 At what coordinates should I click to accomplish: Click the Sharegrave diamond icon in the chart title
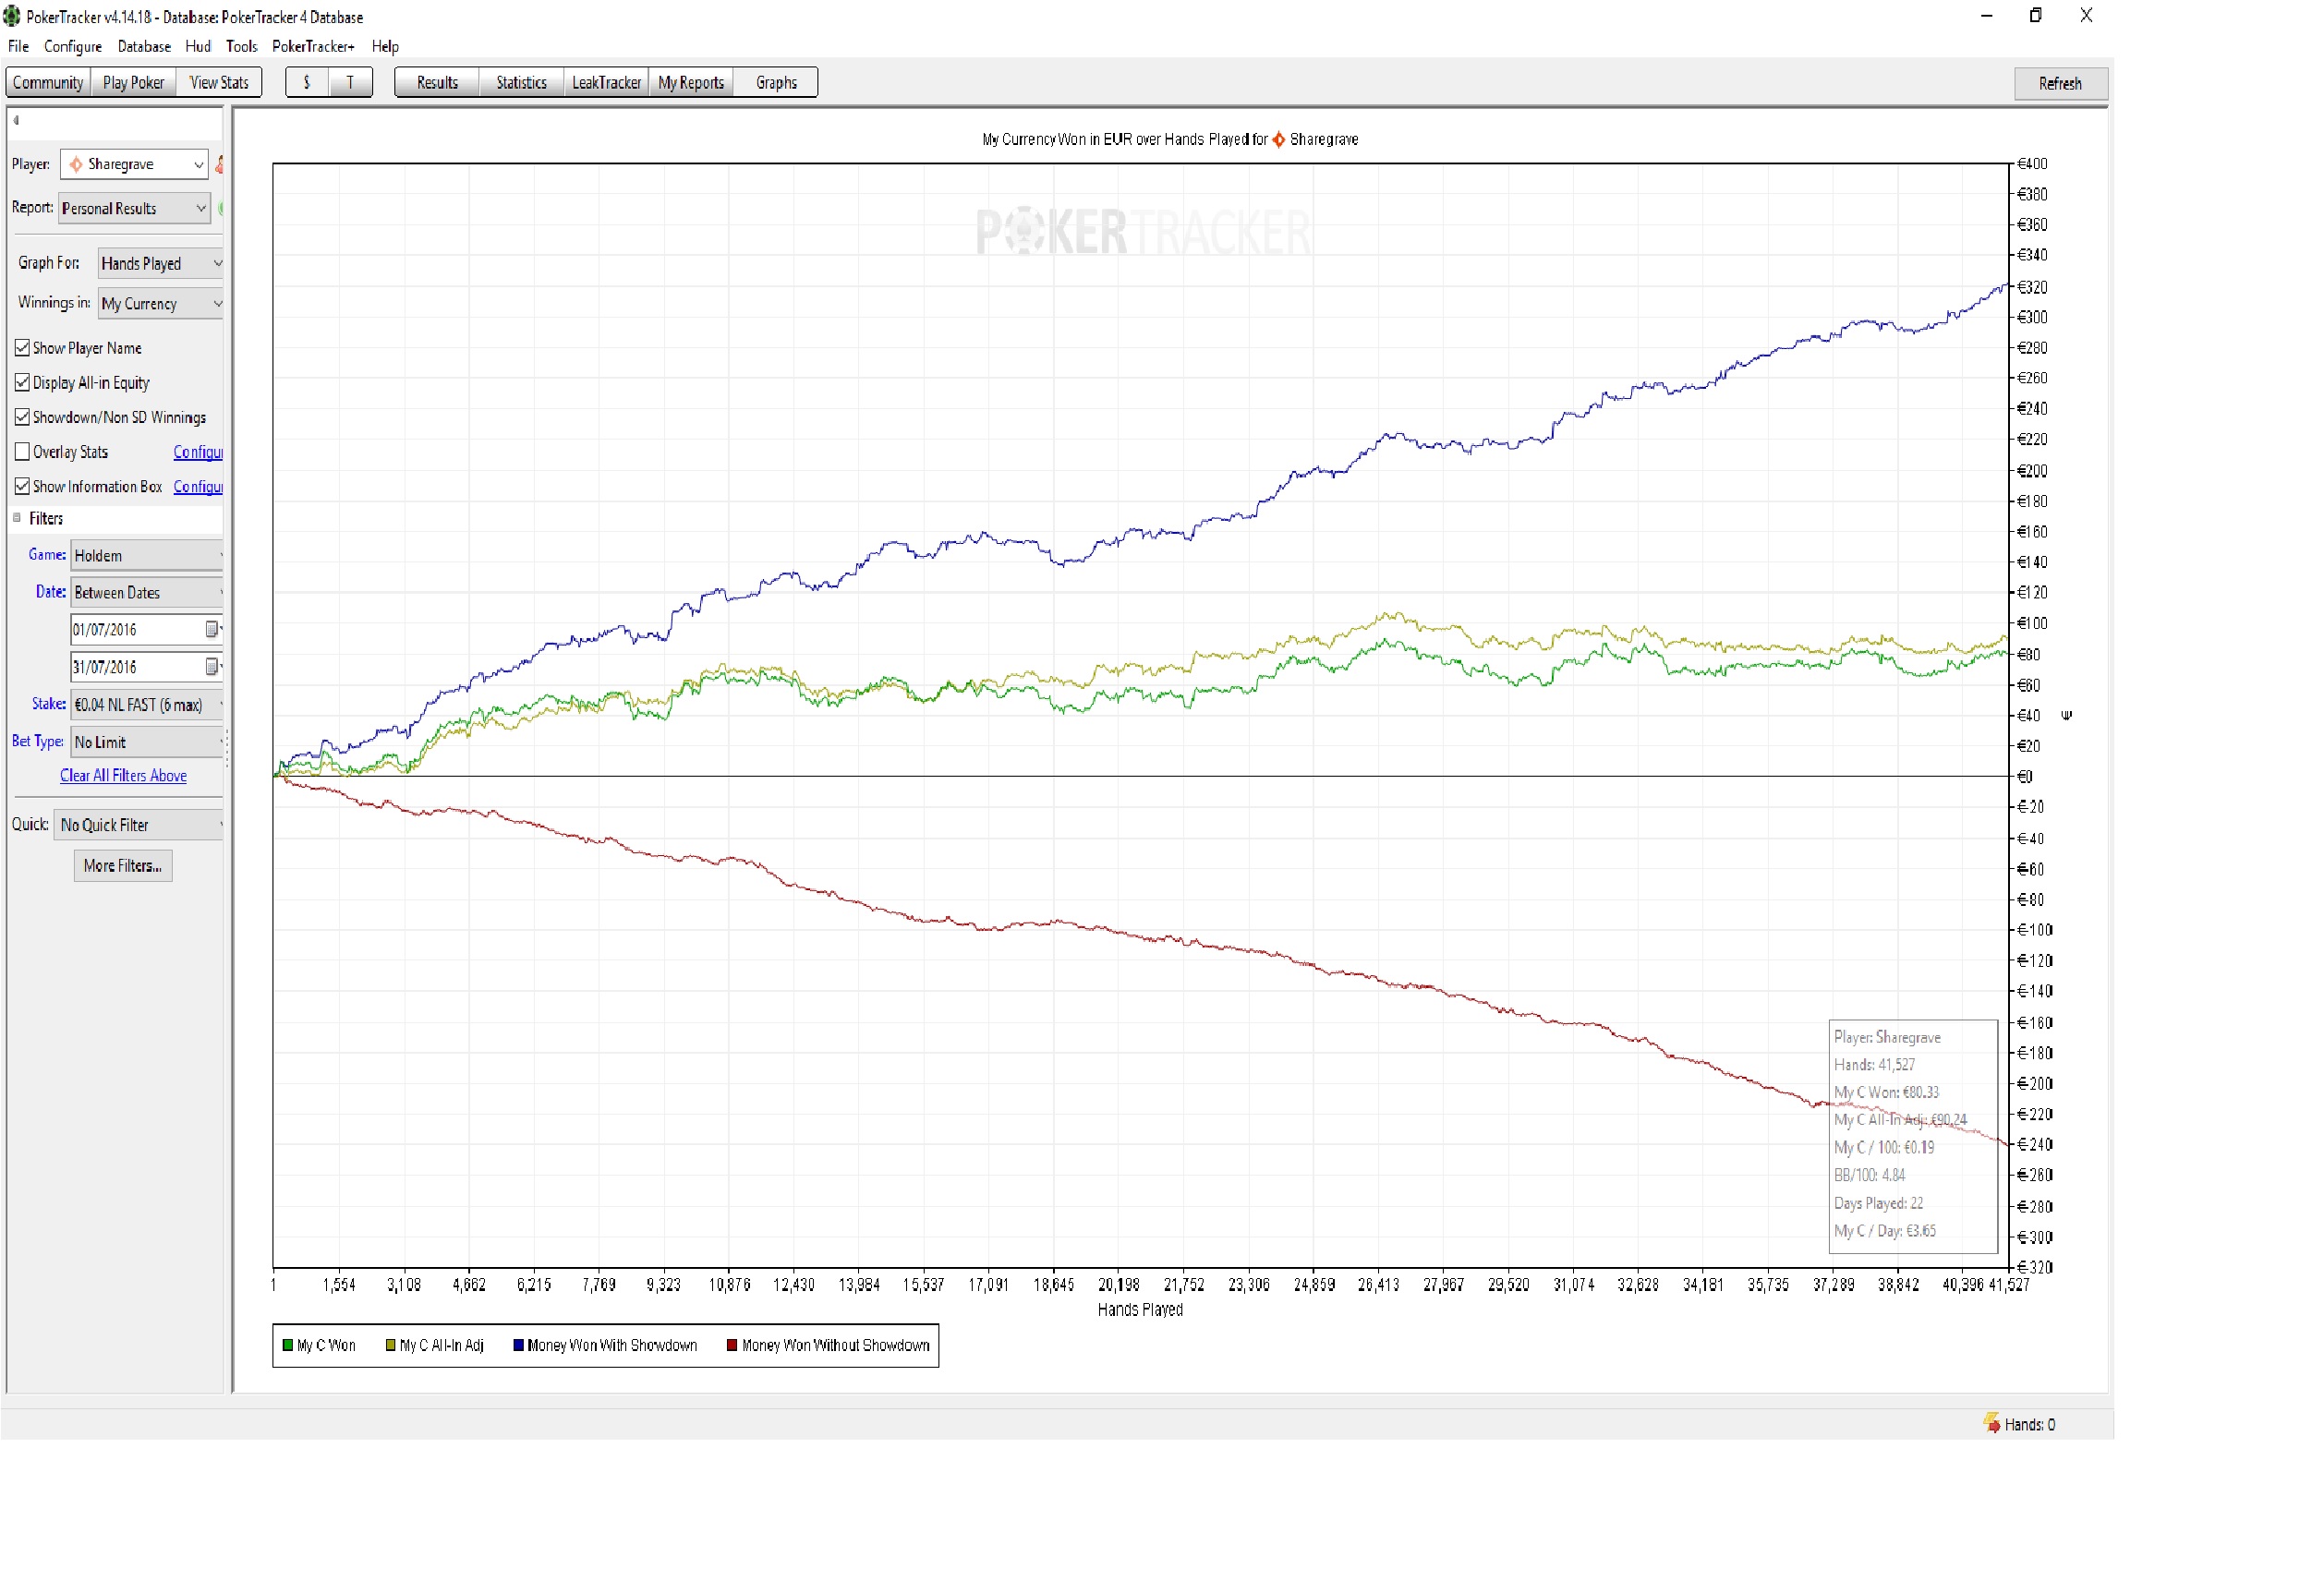[1278, 139]
